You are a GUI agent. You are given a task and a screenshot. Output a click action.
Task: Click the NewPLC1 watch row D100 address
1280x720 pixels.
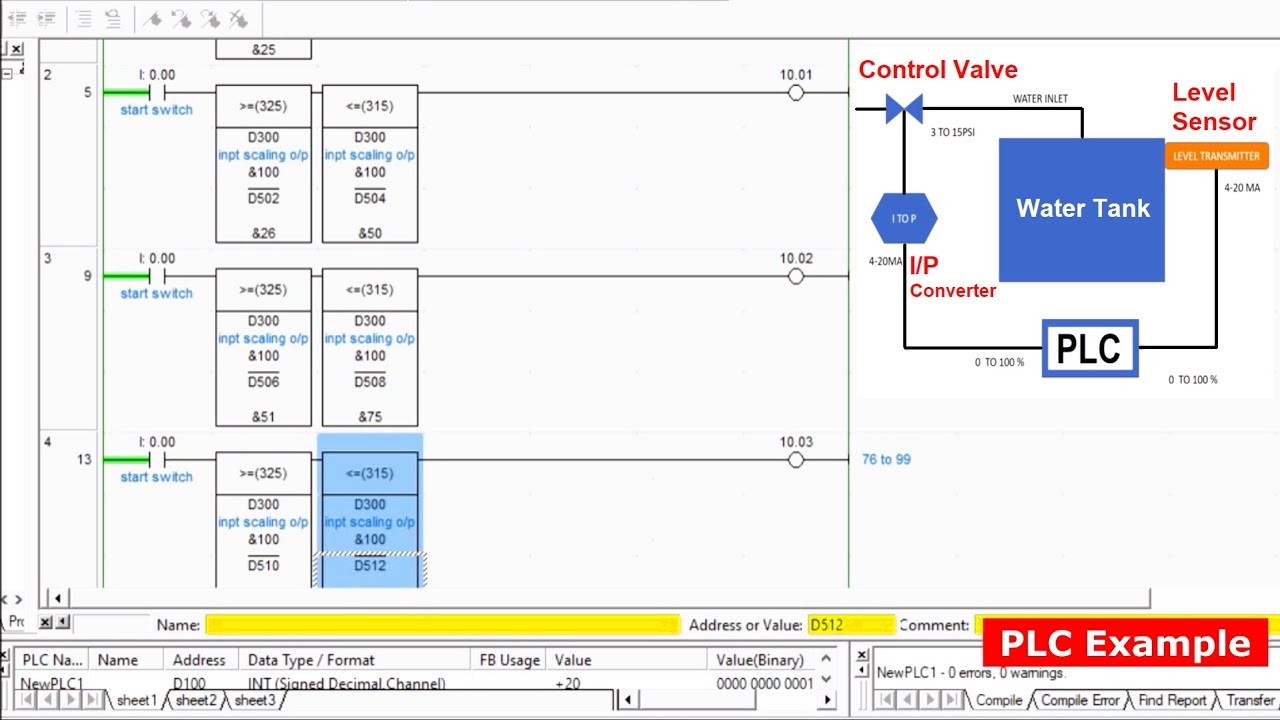(x=189, y=684)
